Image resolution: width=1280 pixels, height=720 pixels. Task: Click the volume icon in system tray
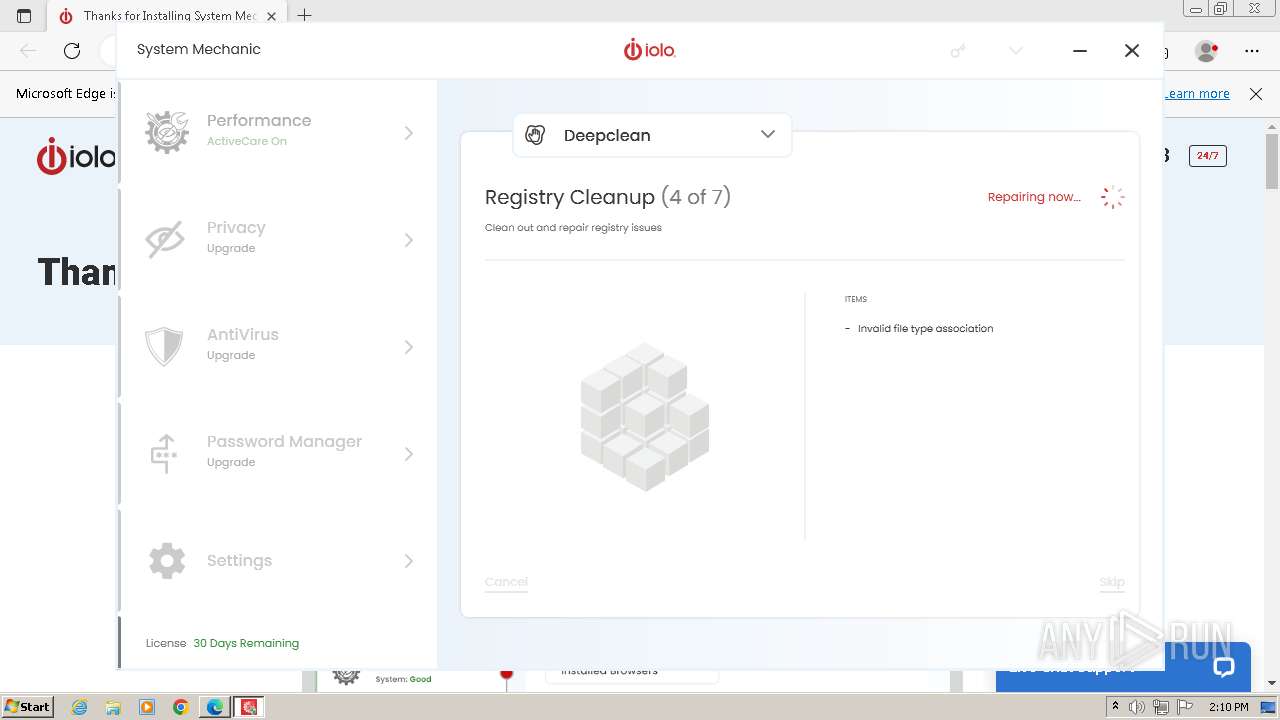pos(1137,707)
